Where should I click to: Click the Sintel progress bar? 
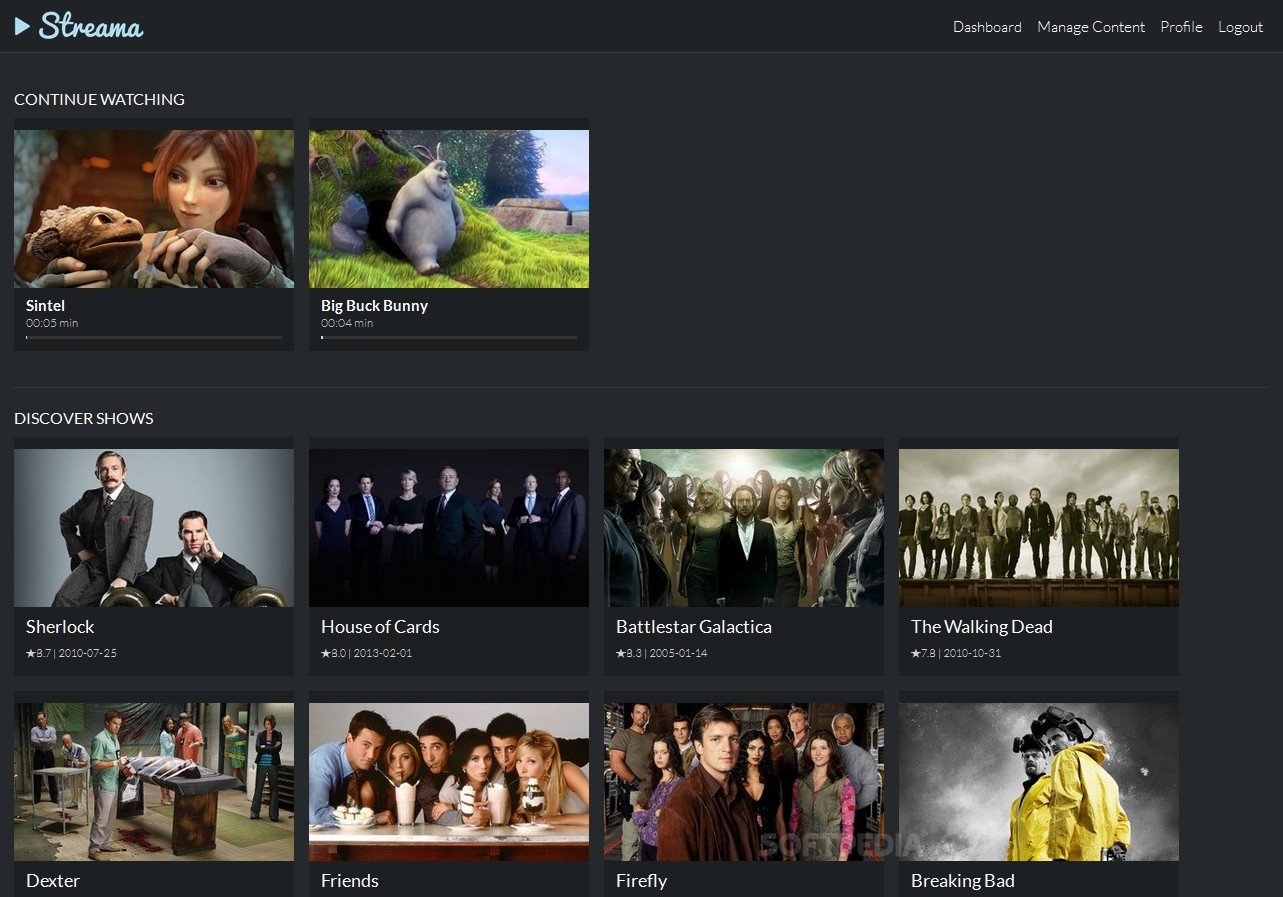pyautogui.click(x=154, y=338)
